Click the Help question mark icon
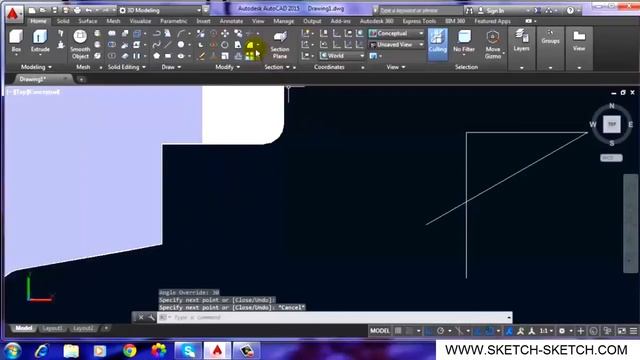The image size is (640, 360). tap(570, 10)
